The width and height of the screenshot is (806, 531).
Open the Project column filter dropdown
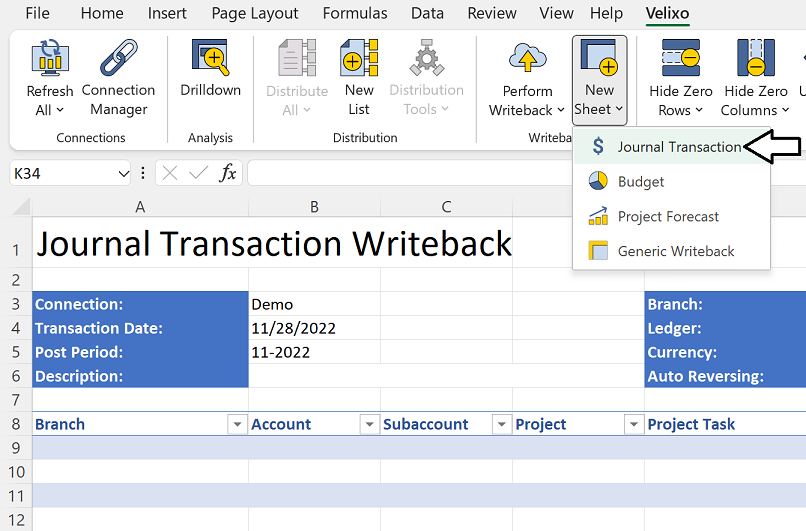tap(633, 424)
